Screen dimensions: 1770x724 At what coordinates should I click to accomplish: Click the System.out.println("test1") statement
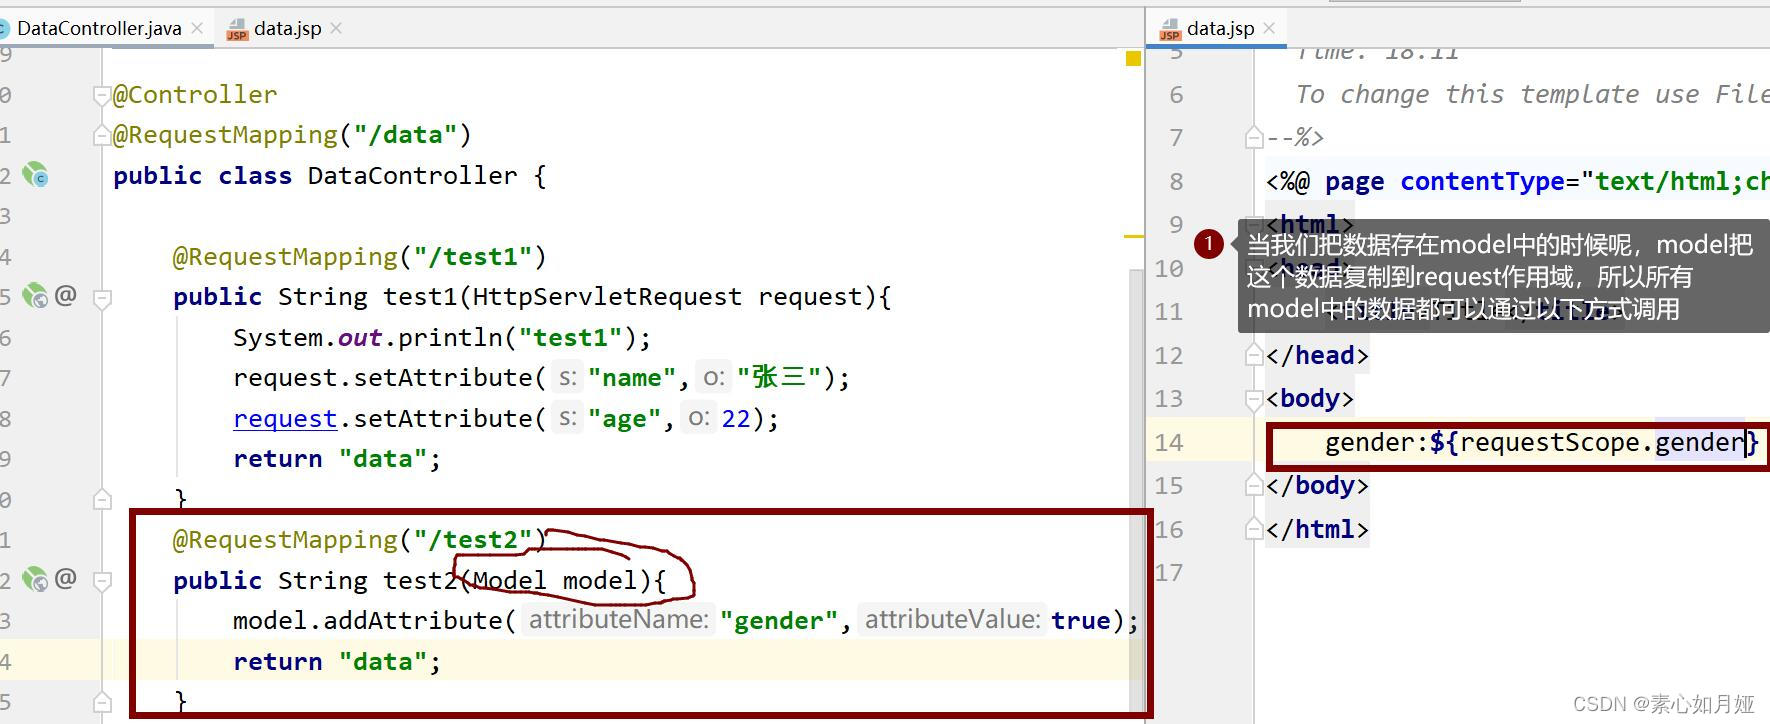pos(442,338)
